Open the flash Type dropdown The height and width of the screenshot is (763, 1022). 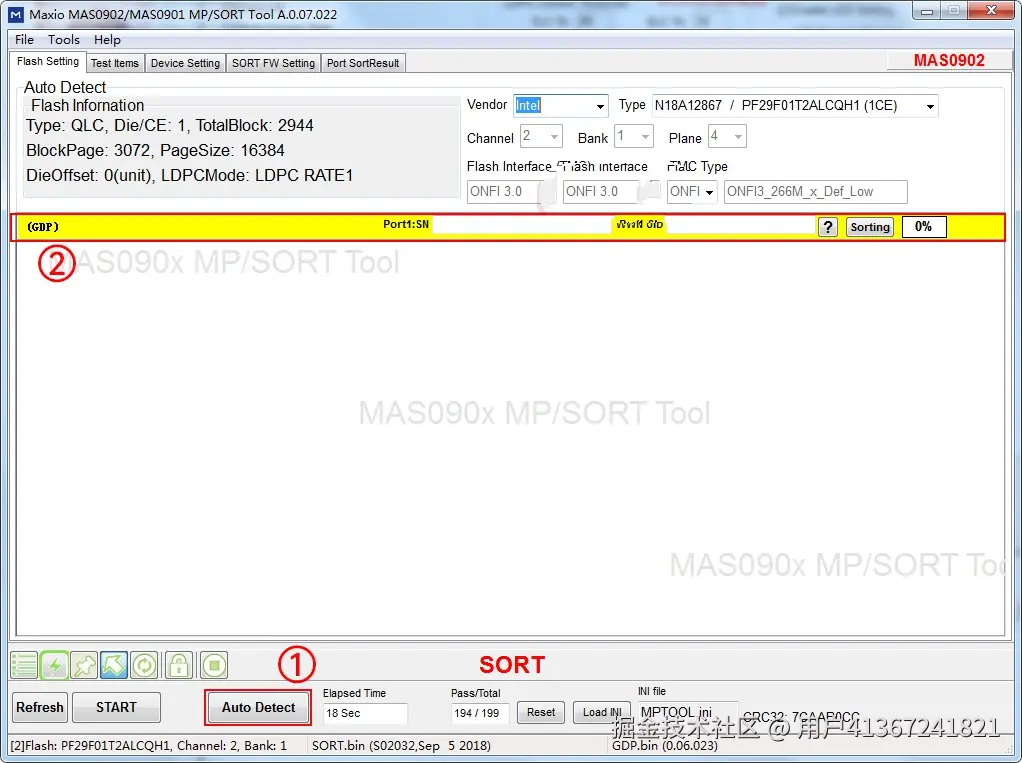pyautogui.click(x=930, y=106)
